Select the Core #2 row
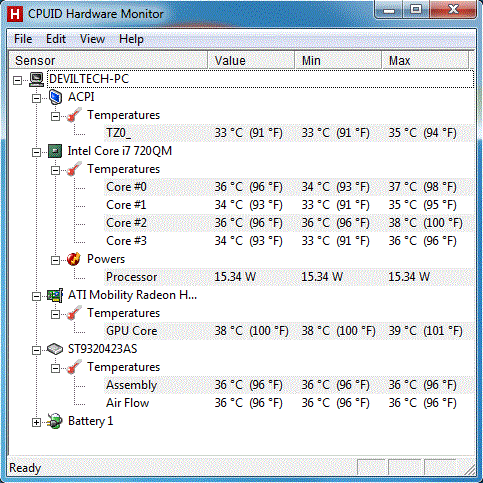This screenshot has width=483, height=483. pos(289,223)
